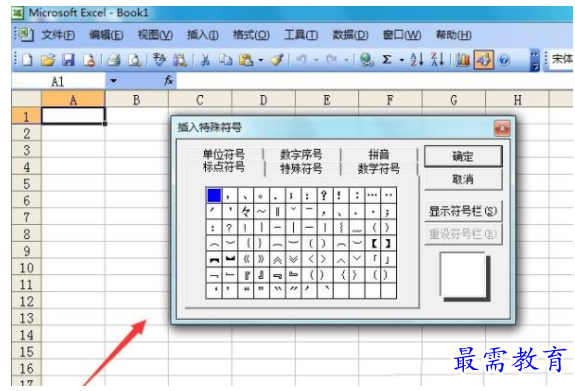
Task: Select column B header
Action: click(136, 99)
